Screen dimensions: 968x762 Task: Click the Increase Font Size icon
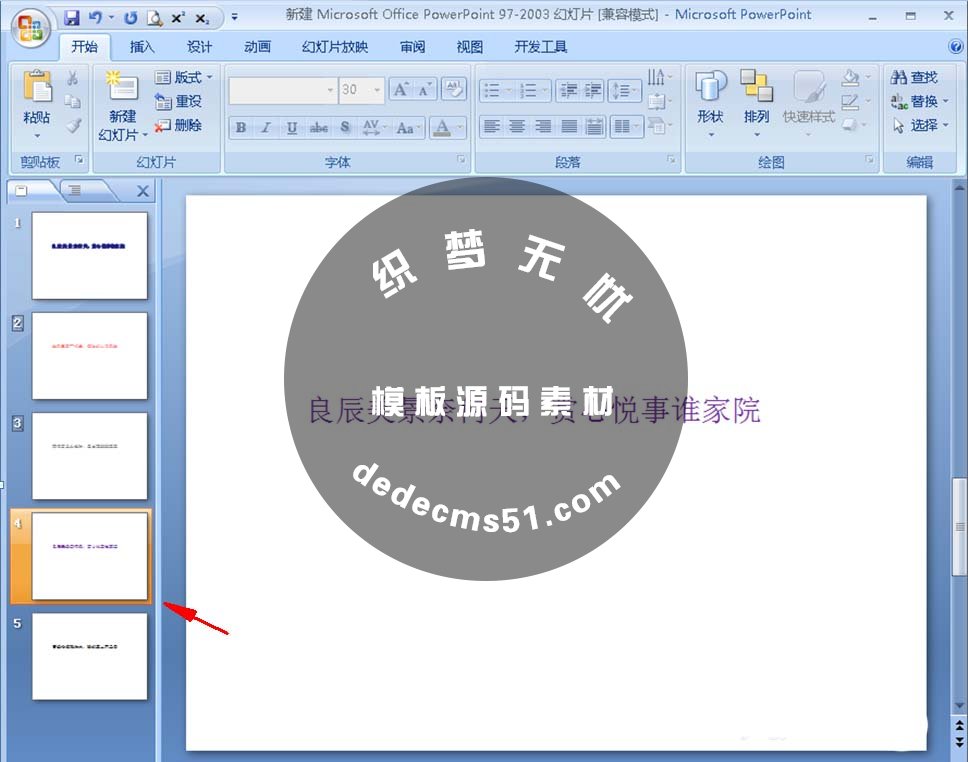tap(404, 89)
